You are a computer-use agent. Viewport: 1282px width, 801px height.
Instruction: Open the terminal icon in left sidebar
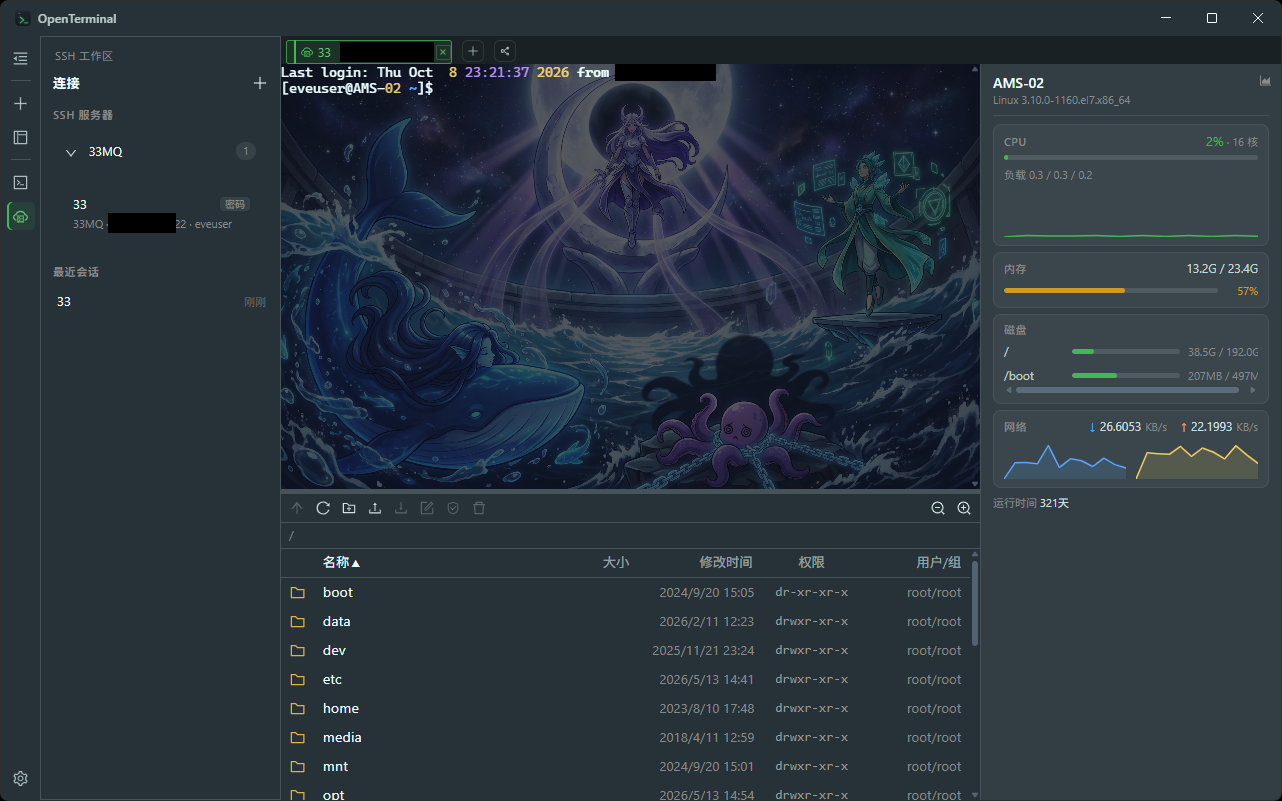click(20, 182)
